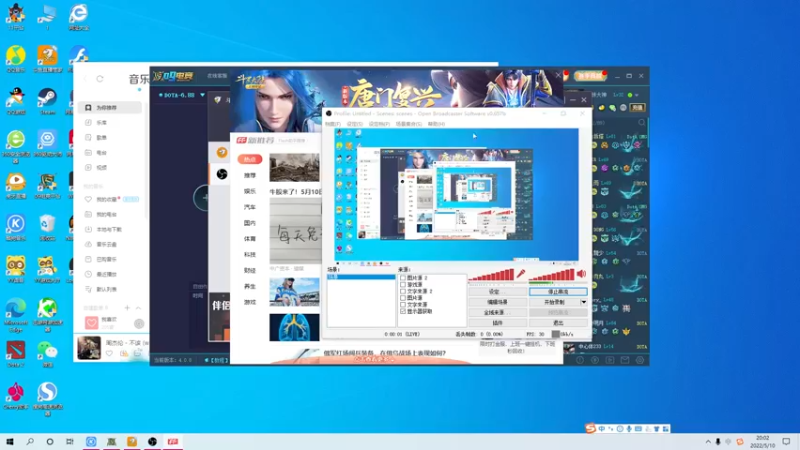Screen dimensions: 800x450
Task: Open the 帮助(H) help menu in OBS
Action: (436, 124)
